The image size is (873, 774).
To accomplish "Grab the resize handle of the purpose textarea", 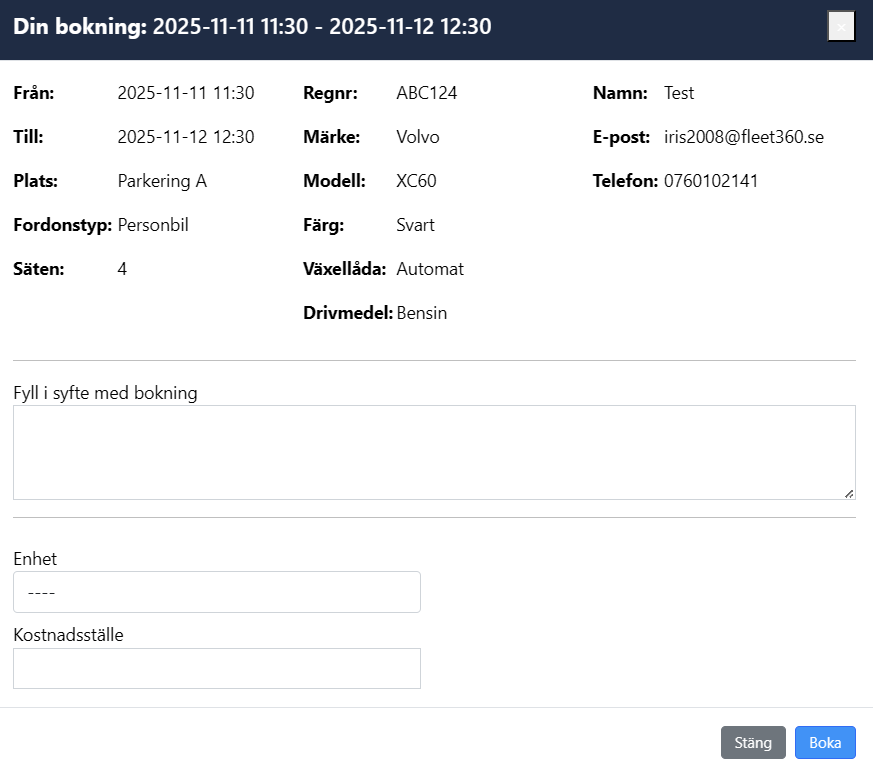I will coord(849,493).
